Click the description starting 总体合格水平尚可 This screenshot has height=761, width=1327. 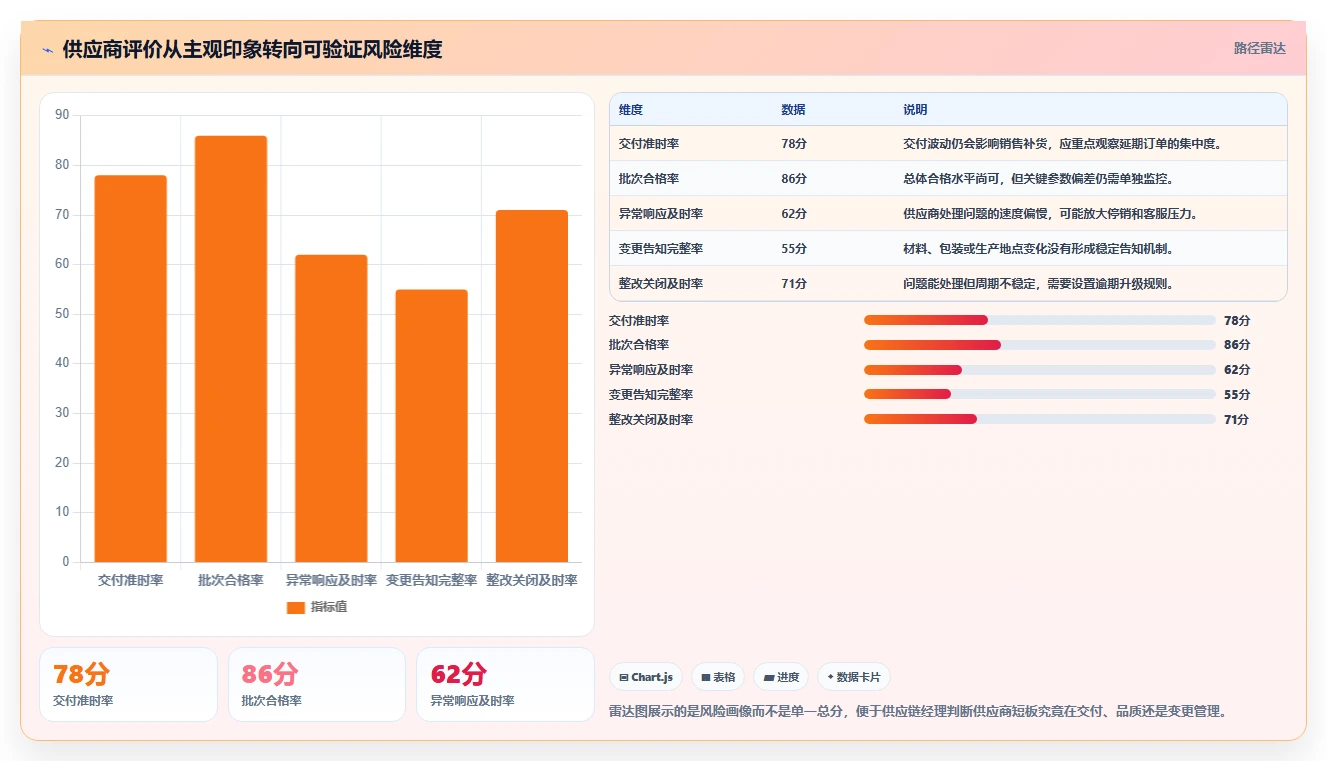point(1038,179)
